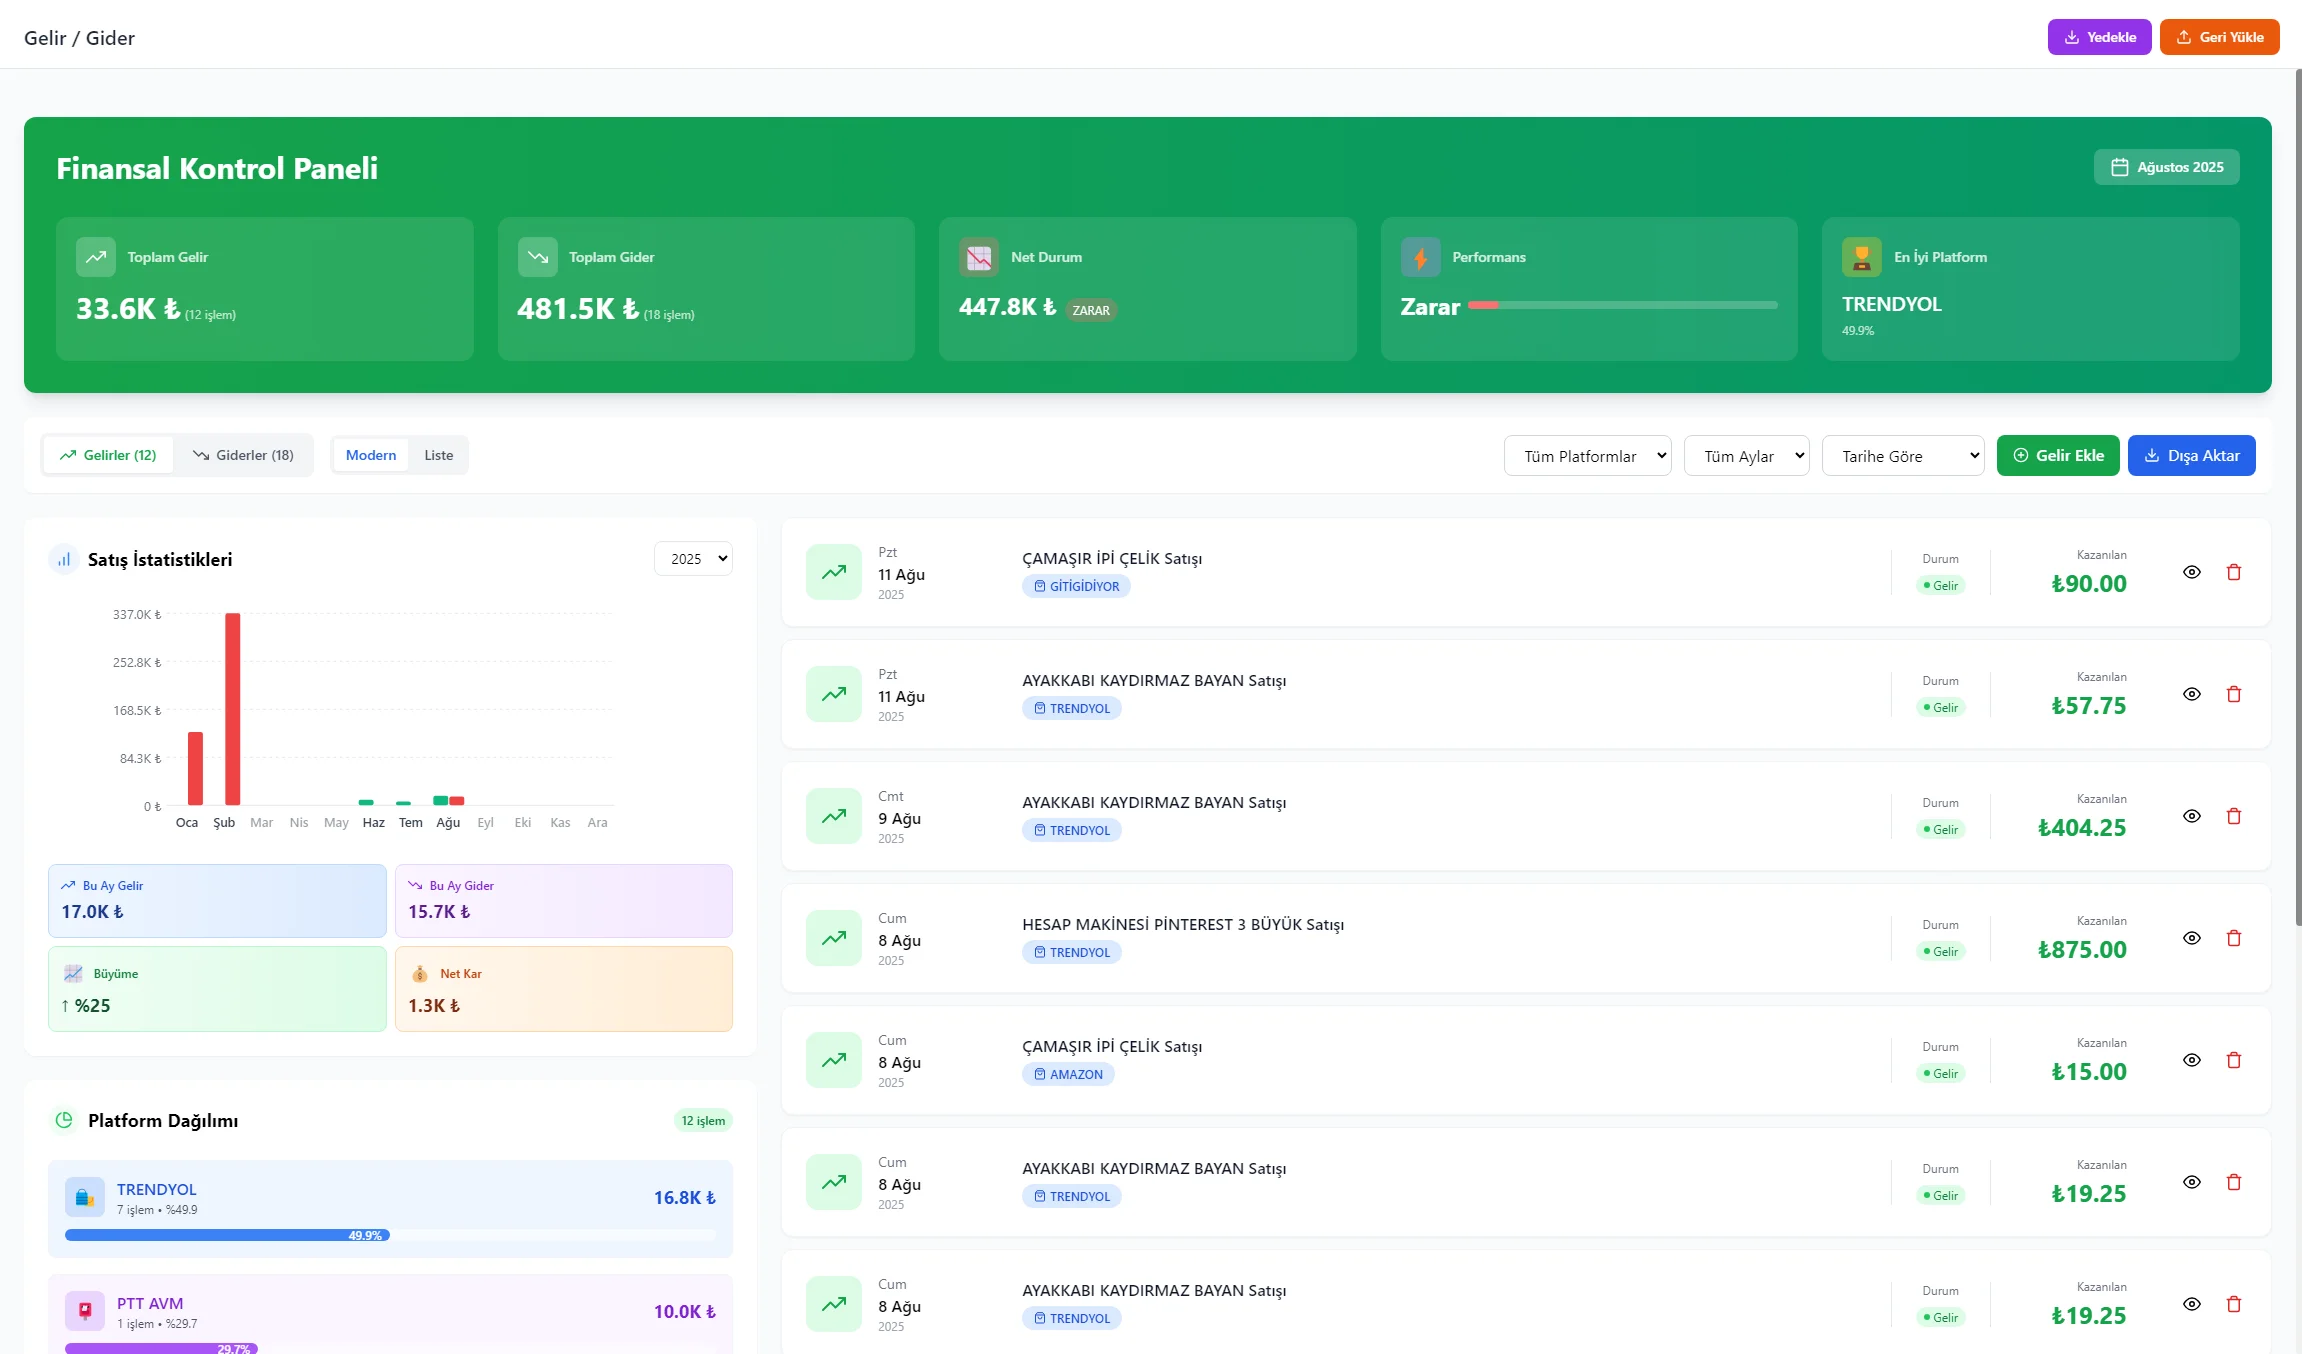
Task: Click the Platform Dağılımı pie chart icon
Action: click(x=64, y=1120)
